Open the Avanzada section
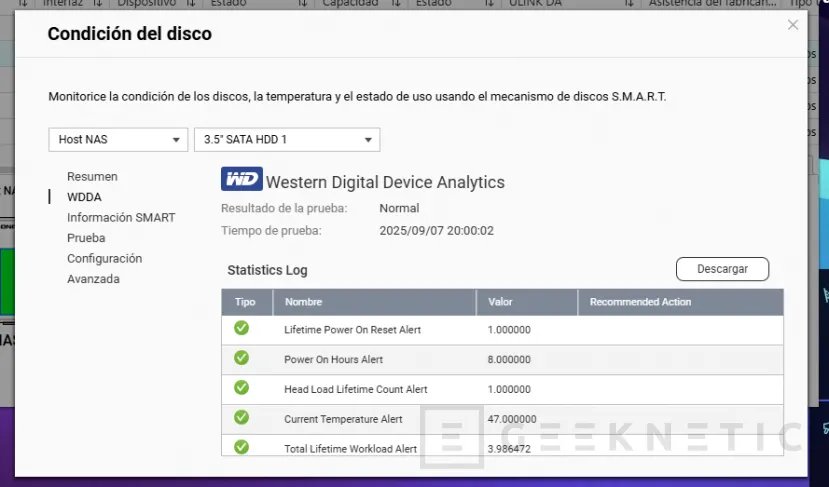This screenshot has height=487, width=829. click(x=93, y=279)
